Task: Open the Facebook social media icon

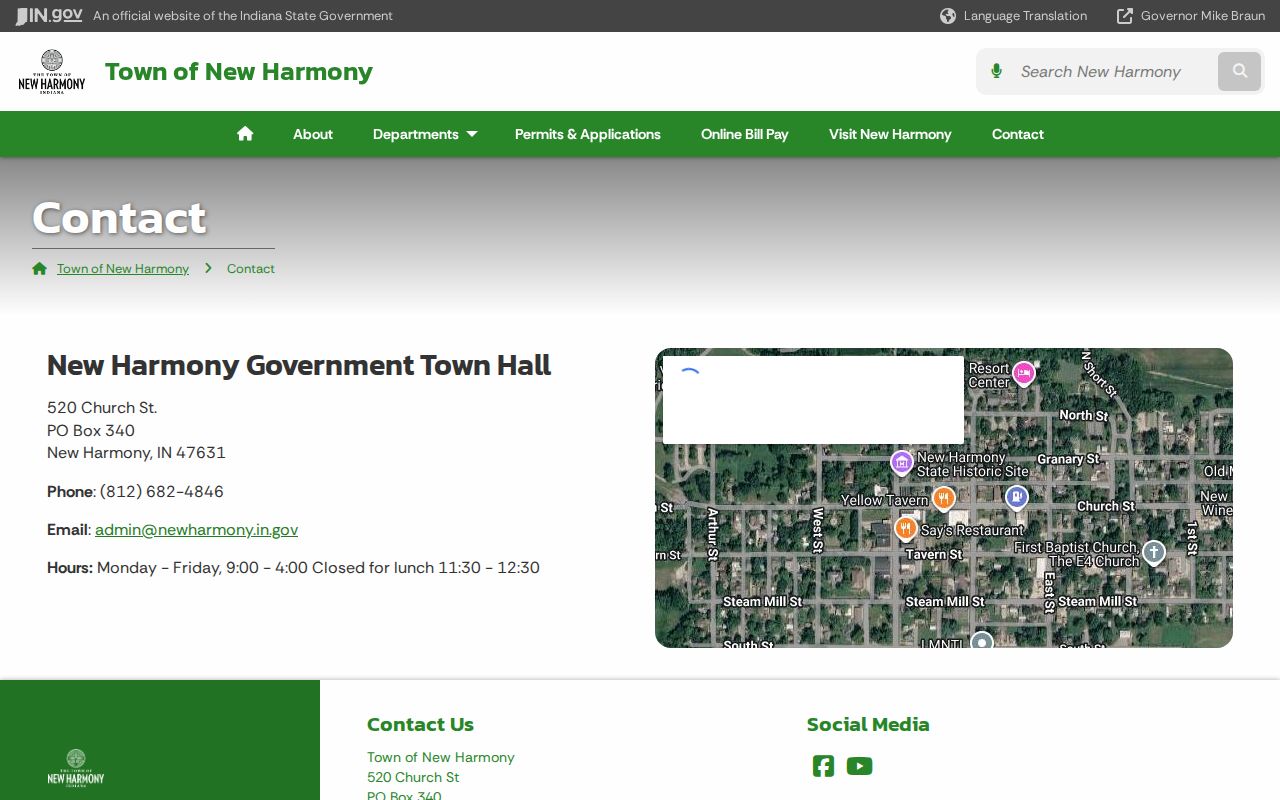Action: [823, 766]
